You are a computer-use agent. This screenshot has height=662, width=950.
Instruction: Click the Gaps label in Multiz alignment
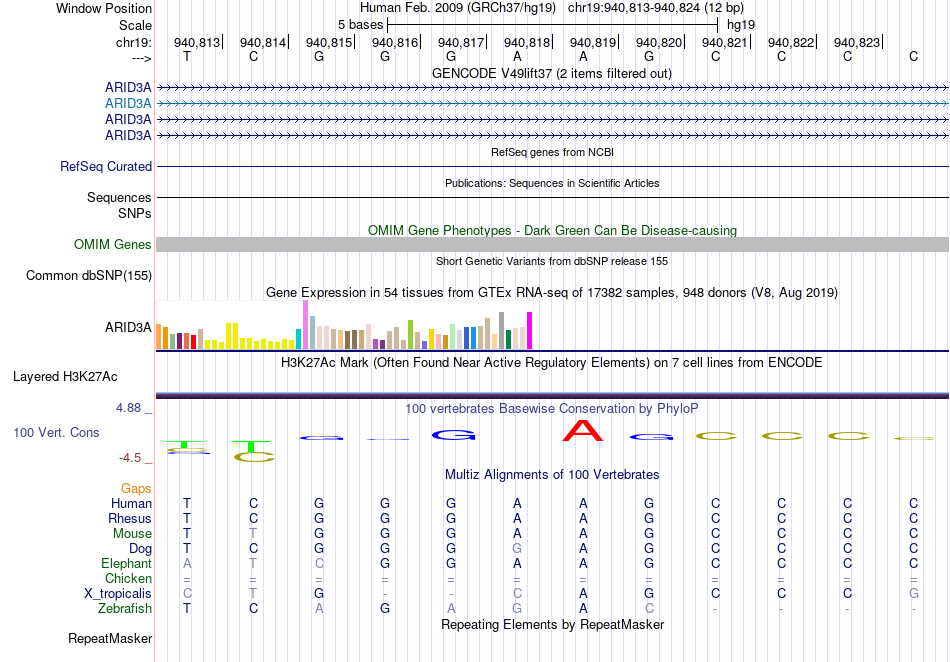[x=136, y=488]
